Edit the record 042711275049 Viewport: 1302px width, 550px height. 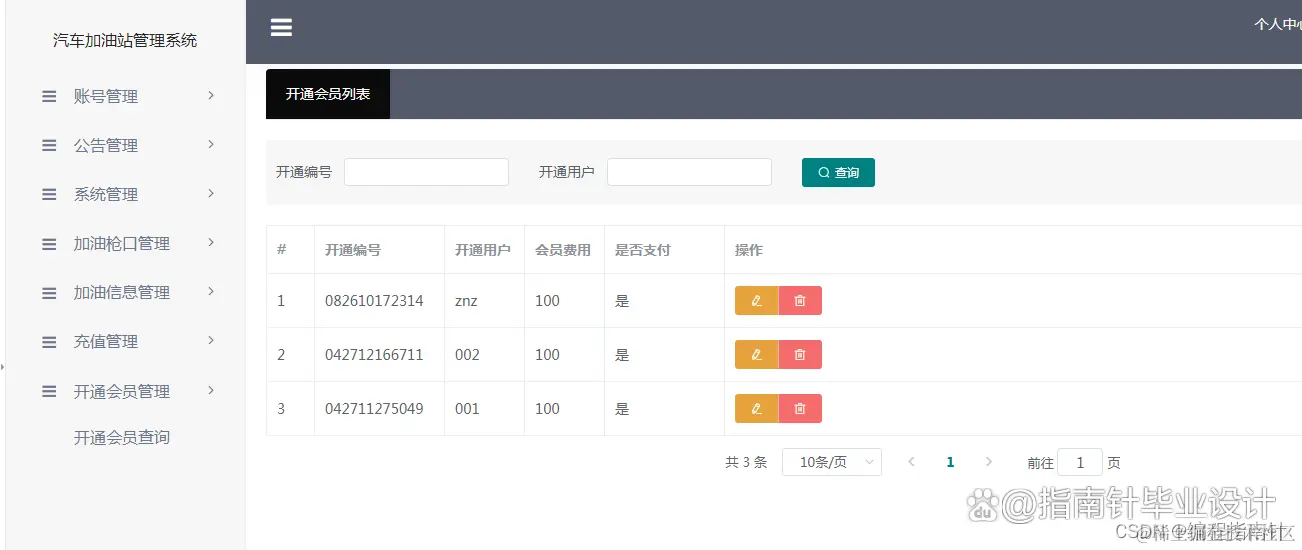tap(756, 408)
